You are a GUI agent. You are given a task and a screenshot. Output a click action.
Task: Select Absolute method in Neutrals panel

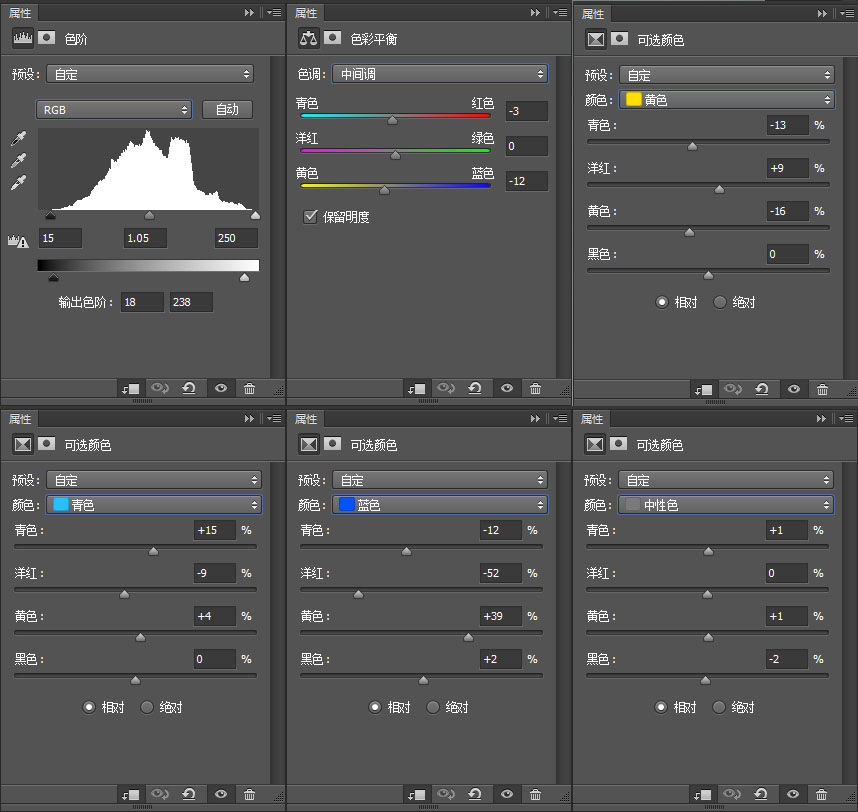tap(719, 707)
